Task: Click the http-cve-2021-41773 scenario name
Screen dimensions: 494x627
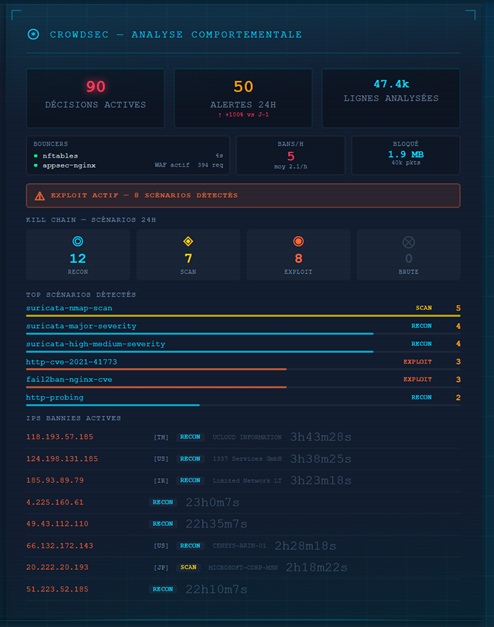Action: click(x=72, y=362)
